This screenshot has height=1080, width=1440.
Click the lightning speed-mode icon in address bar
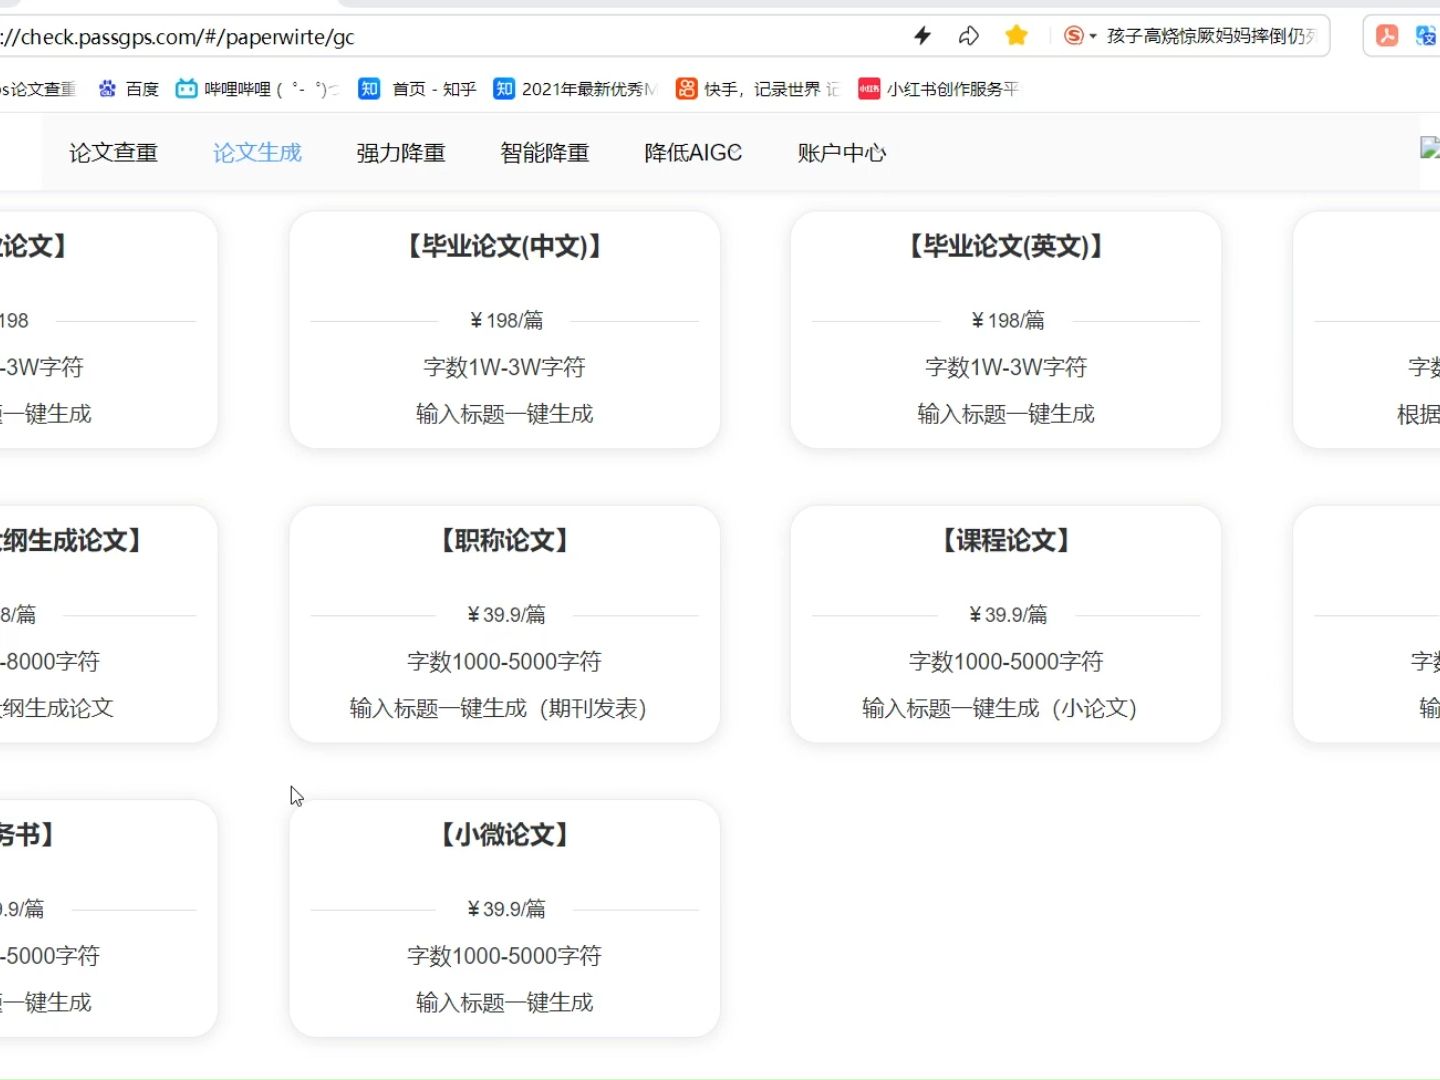pos(923,36)
